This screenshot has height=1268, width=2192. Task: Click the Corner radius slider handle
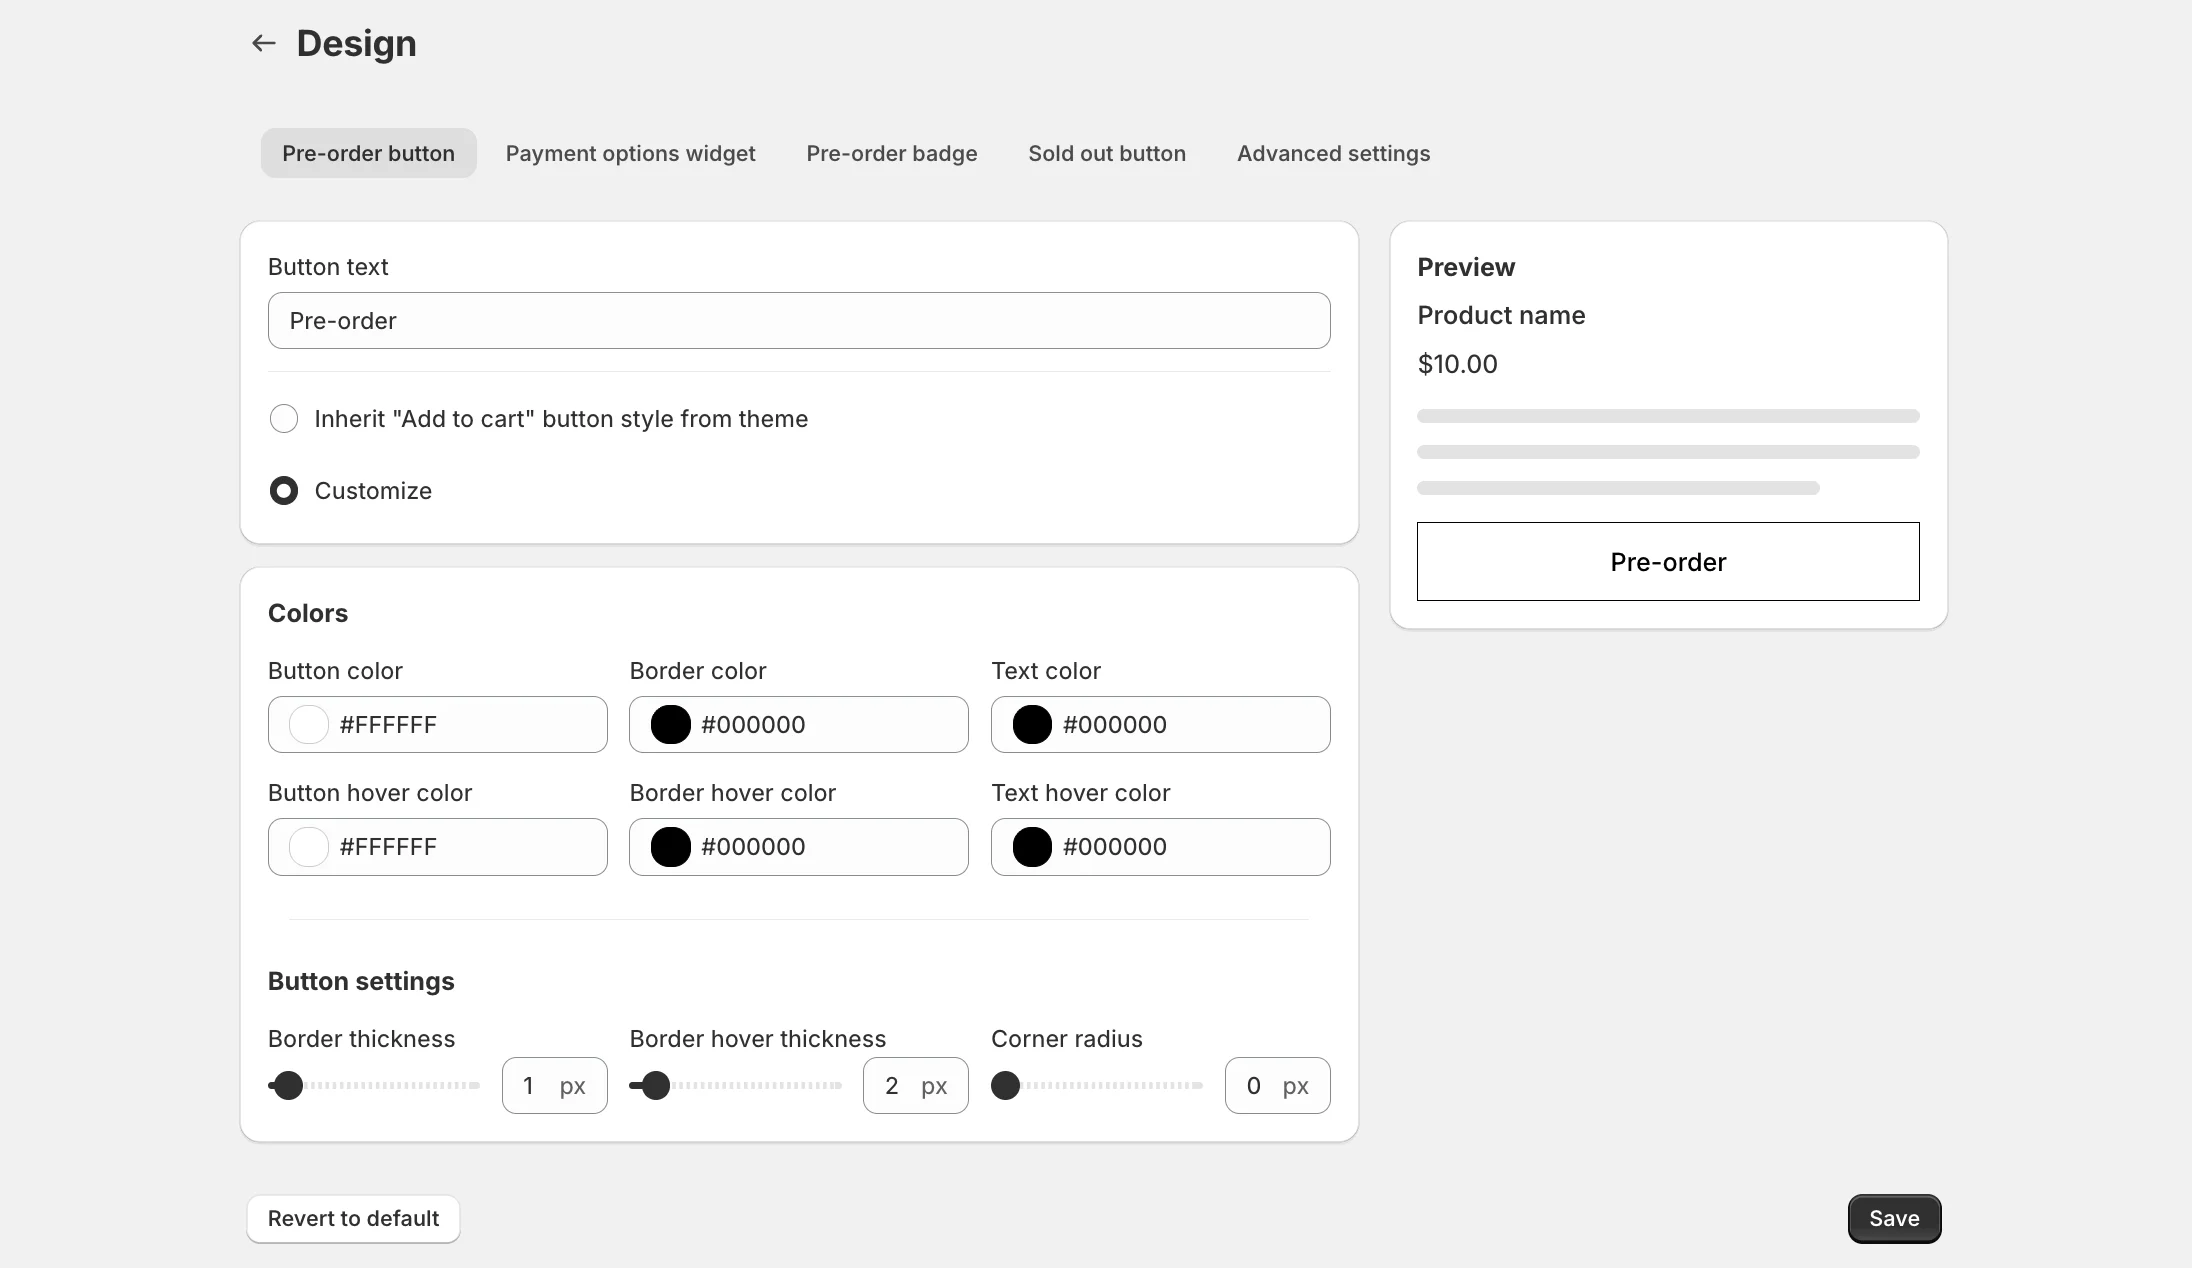tap(1005, 1085)
